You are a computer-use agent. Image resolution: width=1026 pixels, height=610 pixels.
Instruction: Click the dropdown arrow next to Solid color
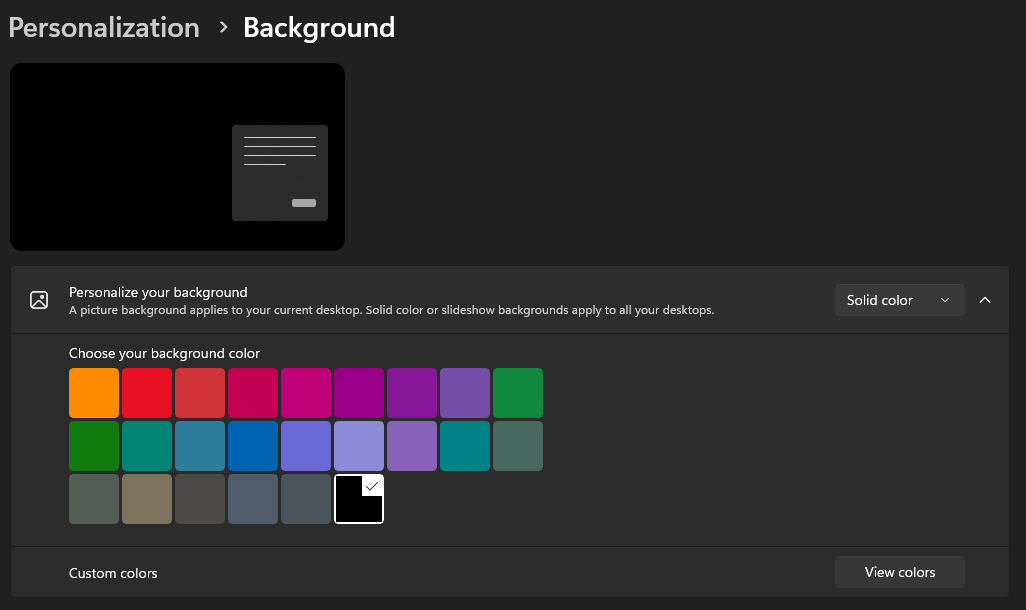(x=945, y=300)
